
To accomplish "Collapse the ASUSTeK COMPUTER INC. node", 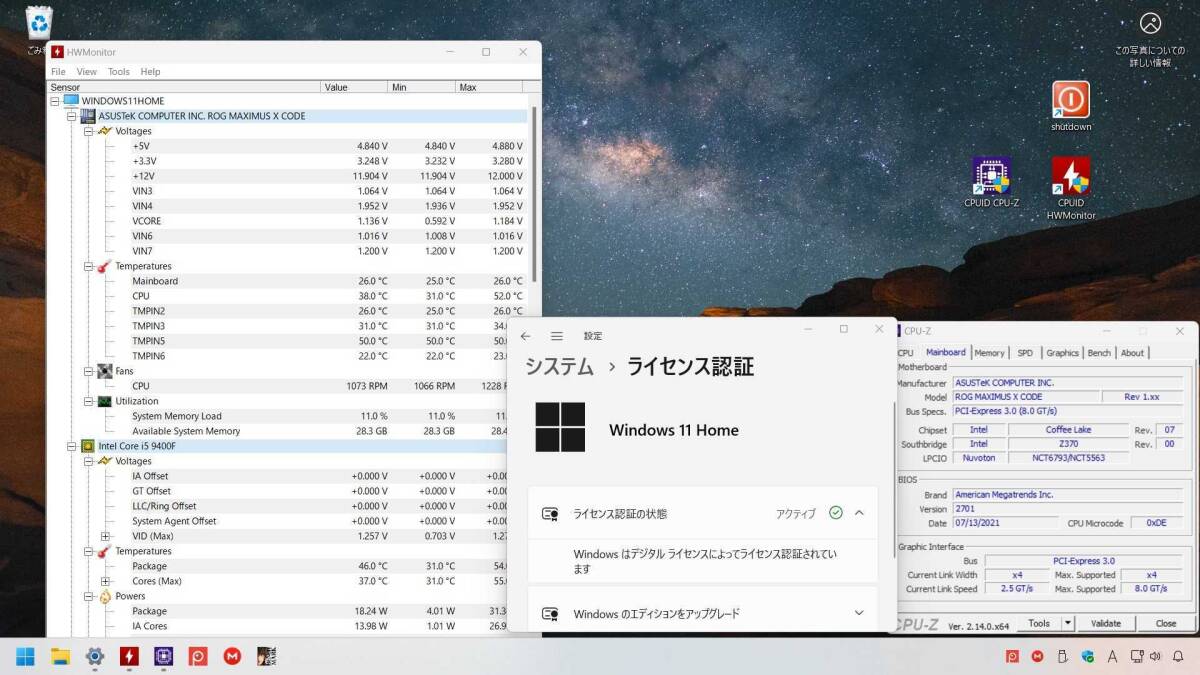I will 71,116.
